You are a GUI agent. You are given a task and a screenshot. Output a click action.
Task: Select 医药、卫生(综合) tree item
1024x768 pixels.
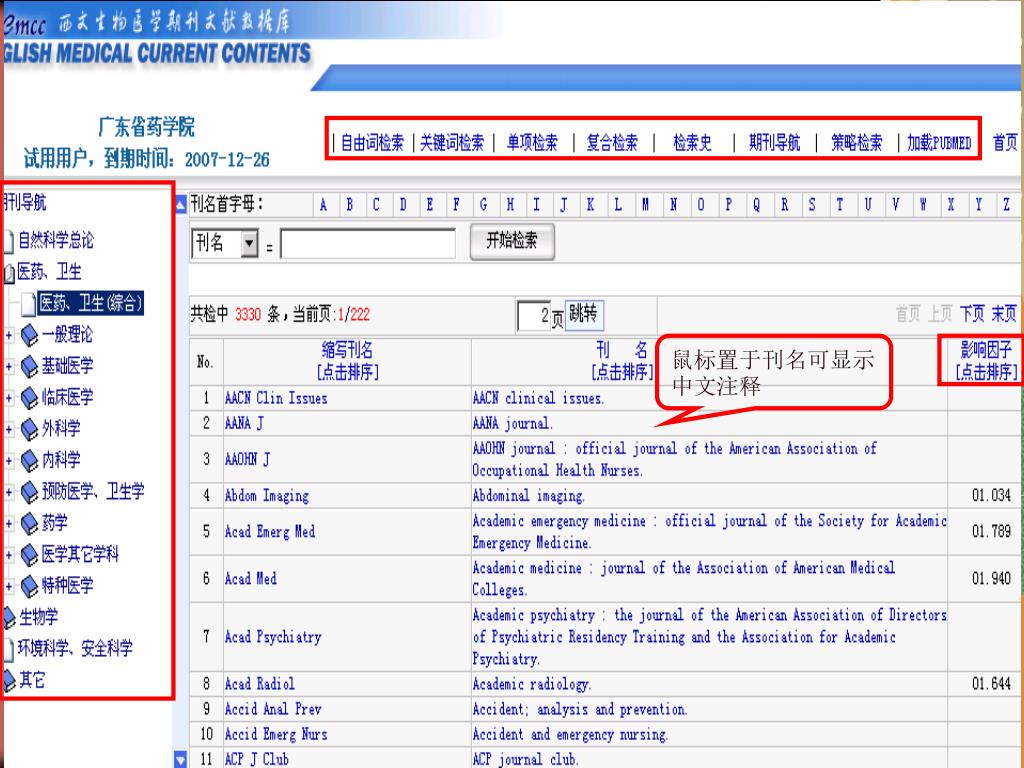click(90, 303)
